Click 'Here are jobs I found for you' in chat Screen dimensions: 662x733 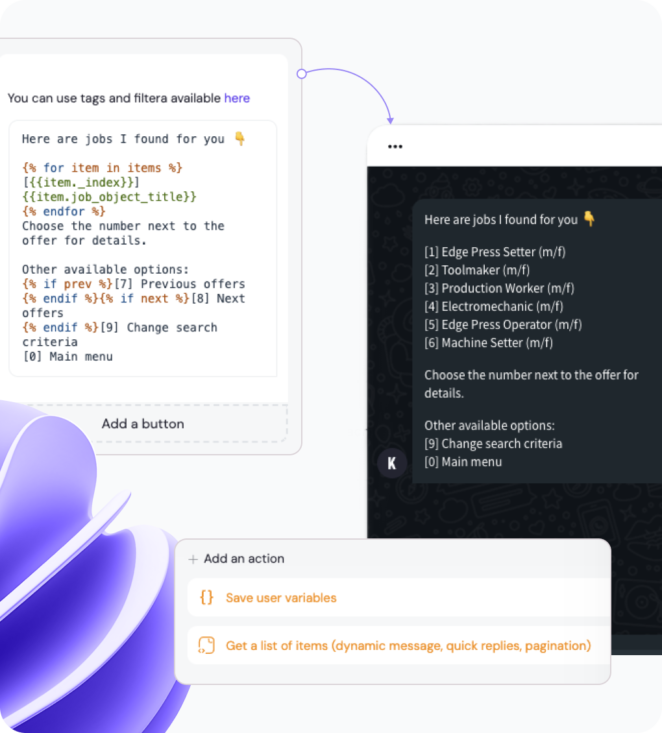click(501, 220)
